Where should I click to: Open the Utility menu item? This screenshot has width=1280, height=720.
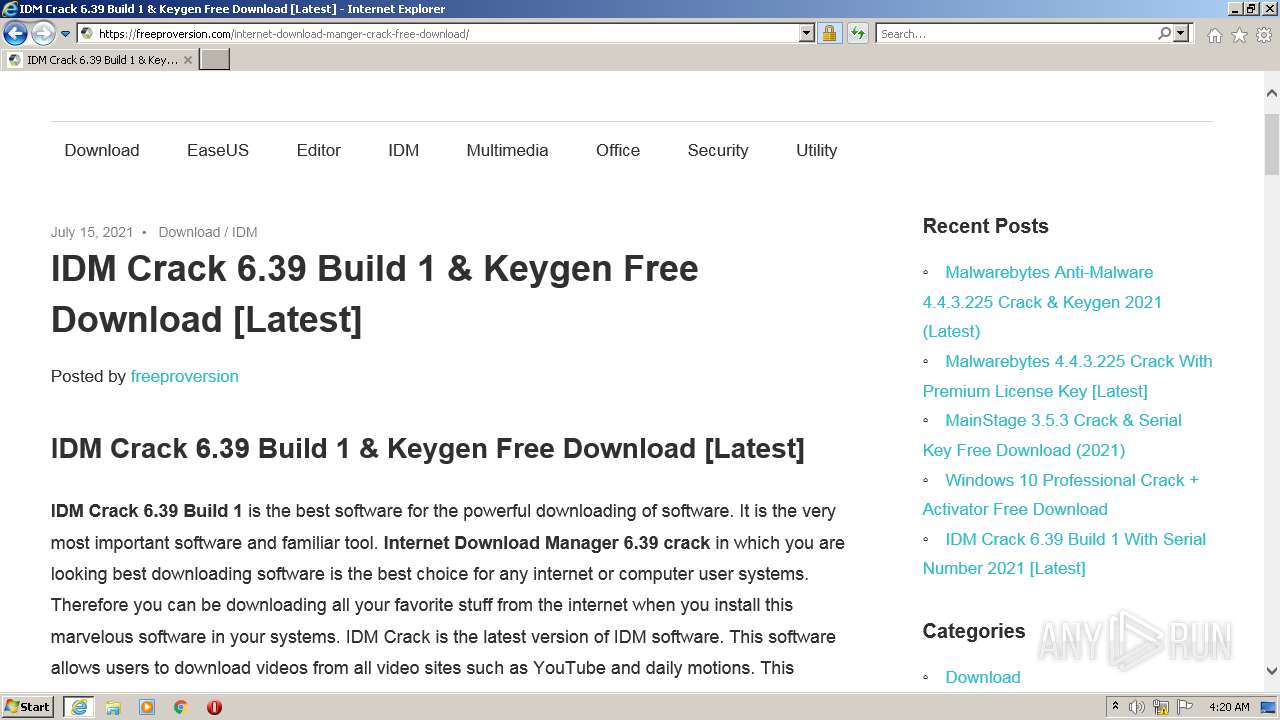coord(817,150)
